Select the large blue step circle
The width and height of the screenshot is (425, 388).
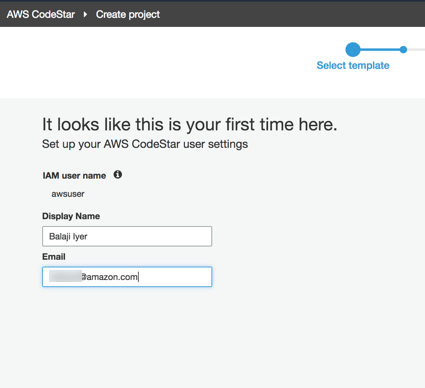click(353, 50)
